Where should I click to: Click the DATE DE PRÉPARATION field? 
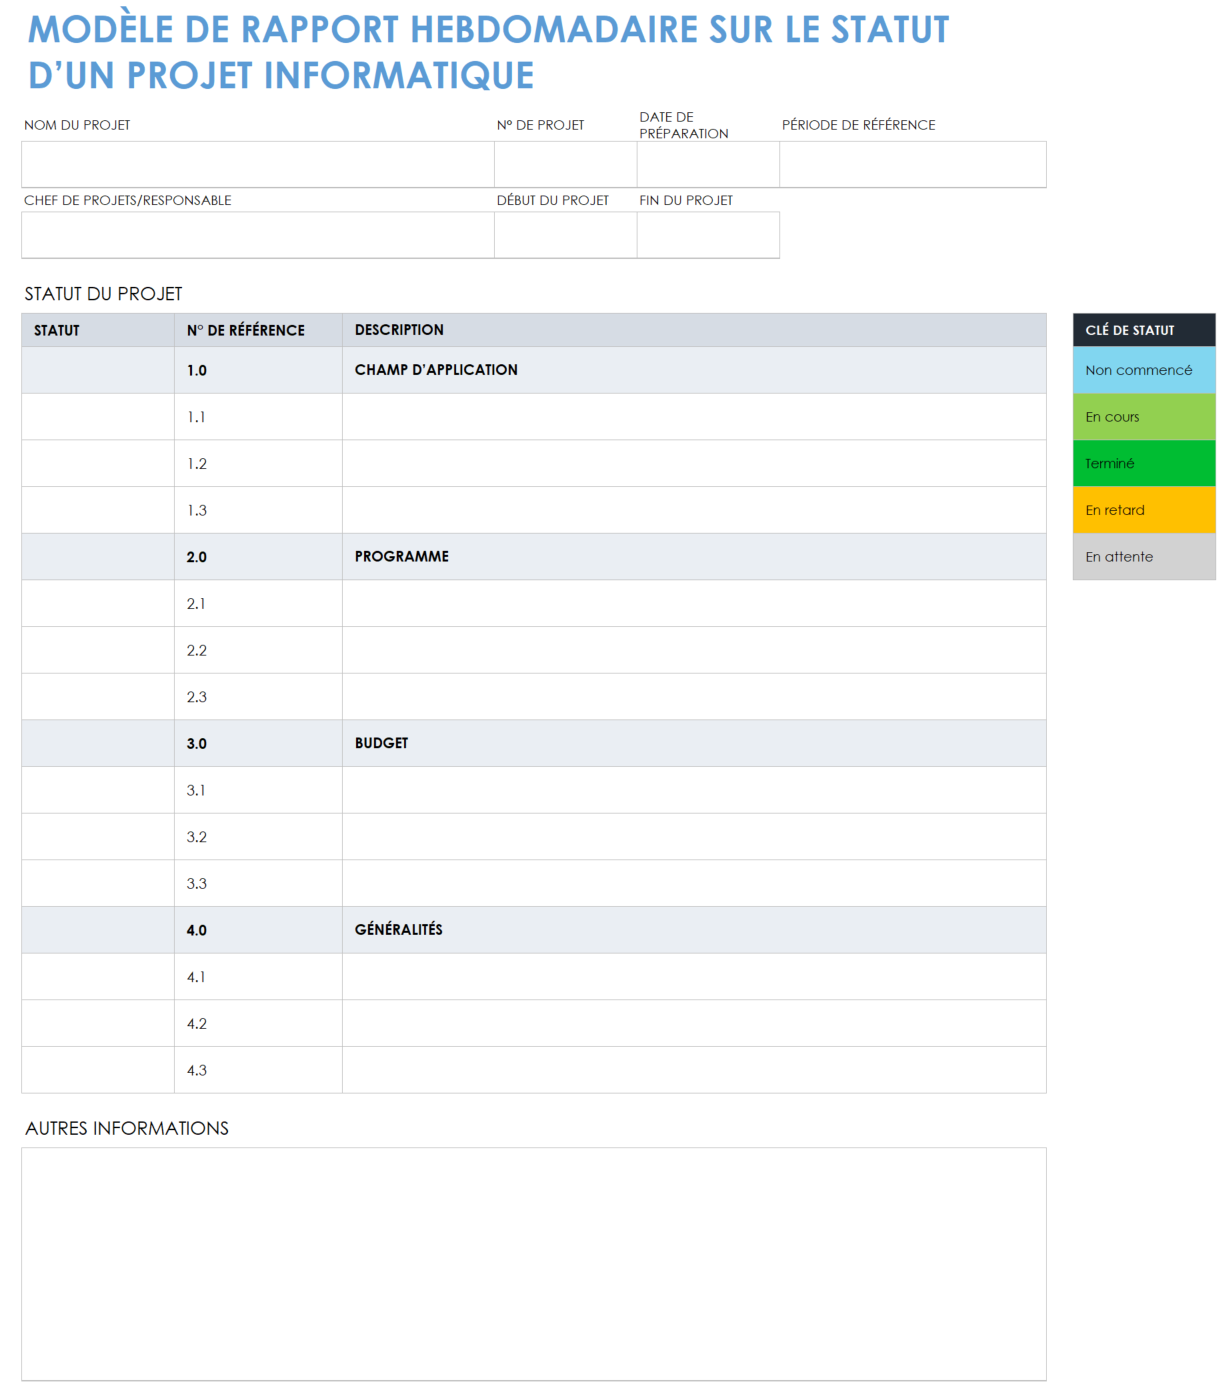(x=707, y=164)
